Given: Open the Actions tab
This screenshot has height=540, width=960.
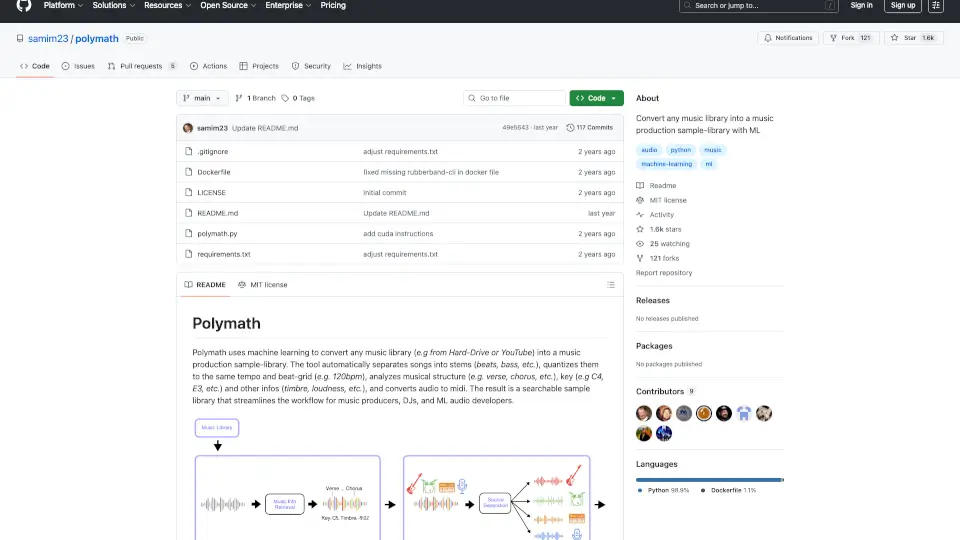Looking at the screenshot, I should point(208,66).
